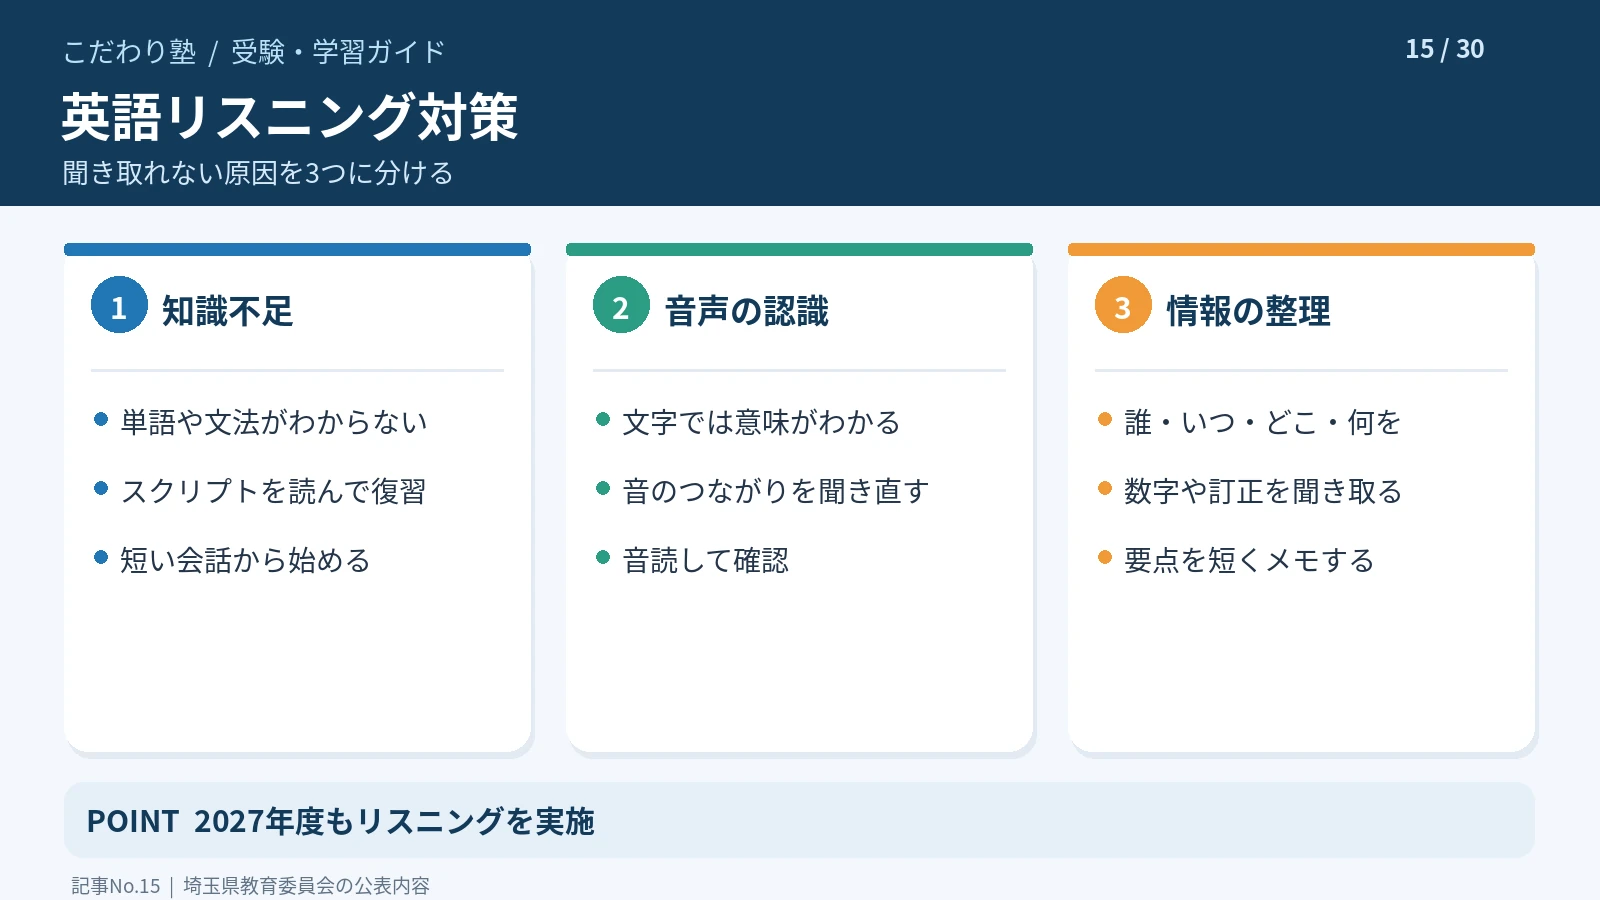Click bullet 数字や訂正を聞き取る
The image size is (1600, 900).
click(x=1263, y=492)
